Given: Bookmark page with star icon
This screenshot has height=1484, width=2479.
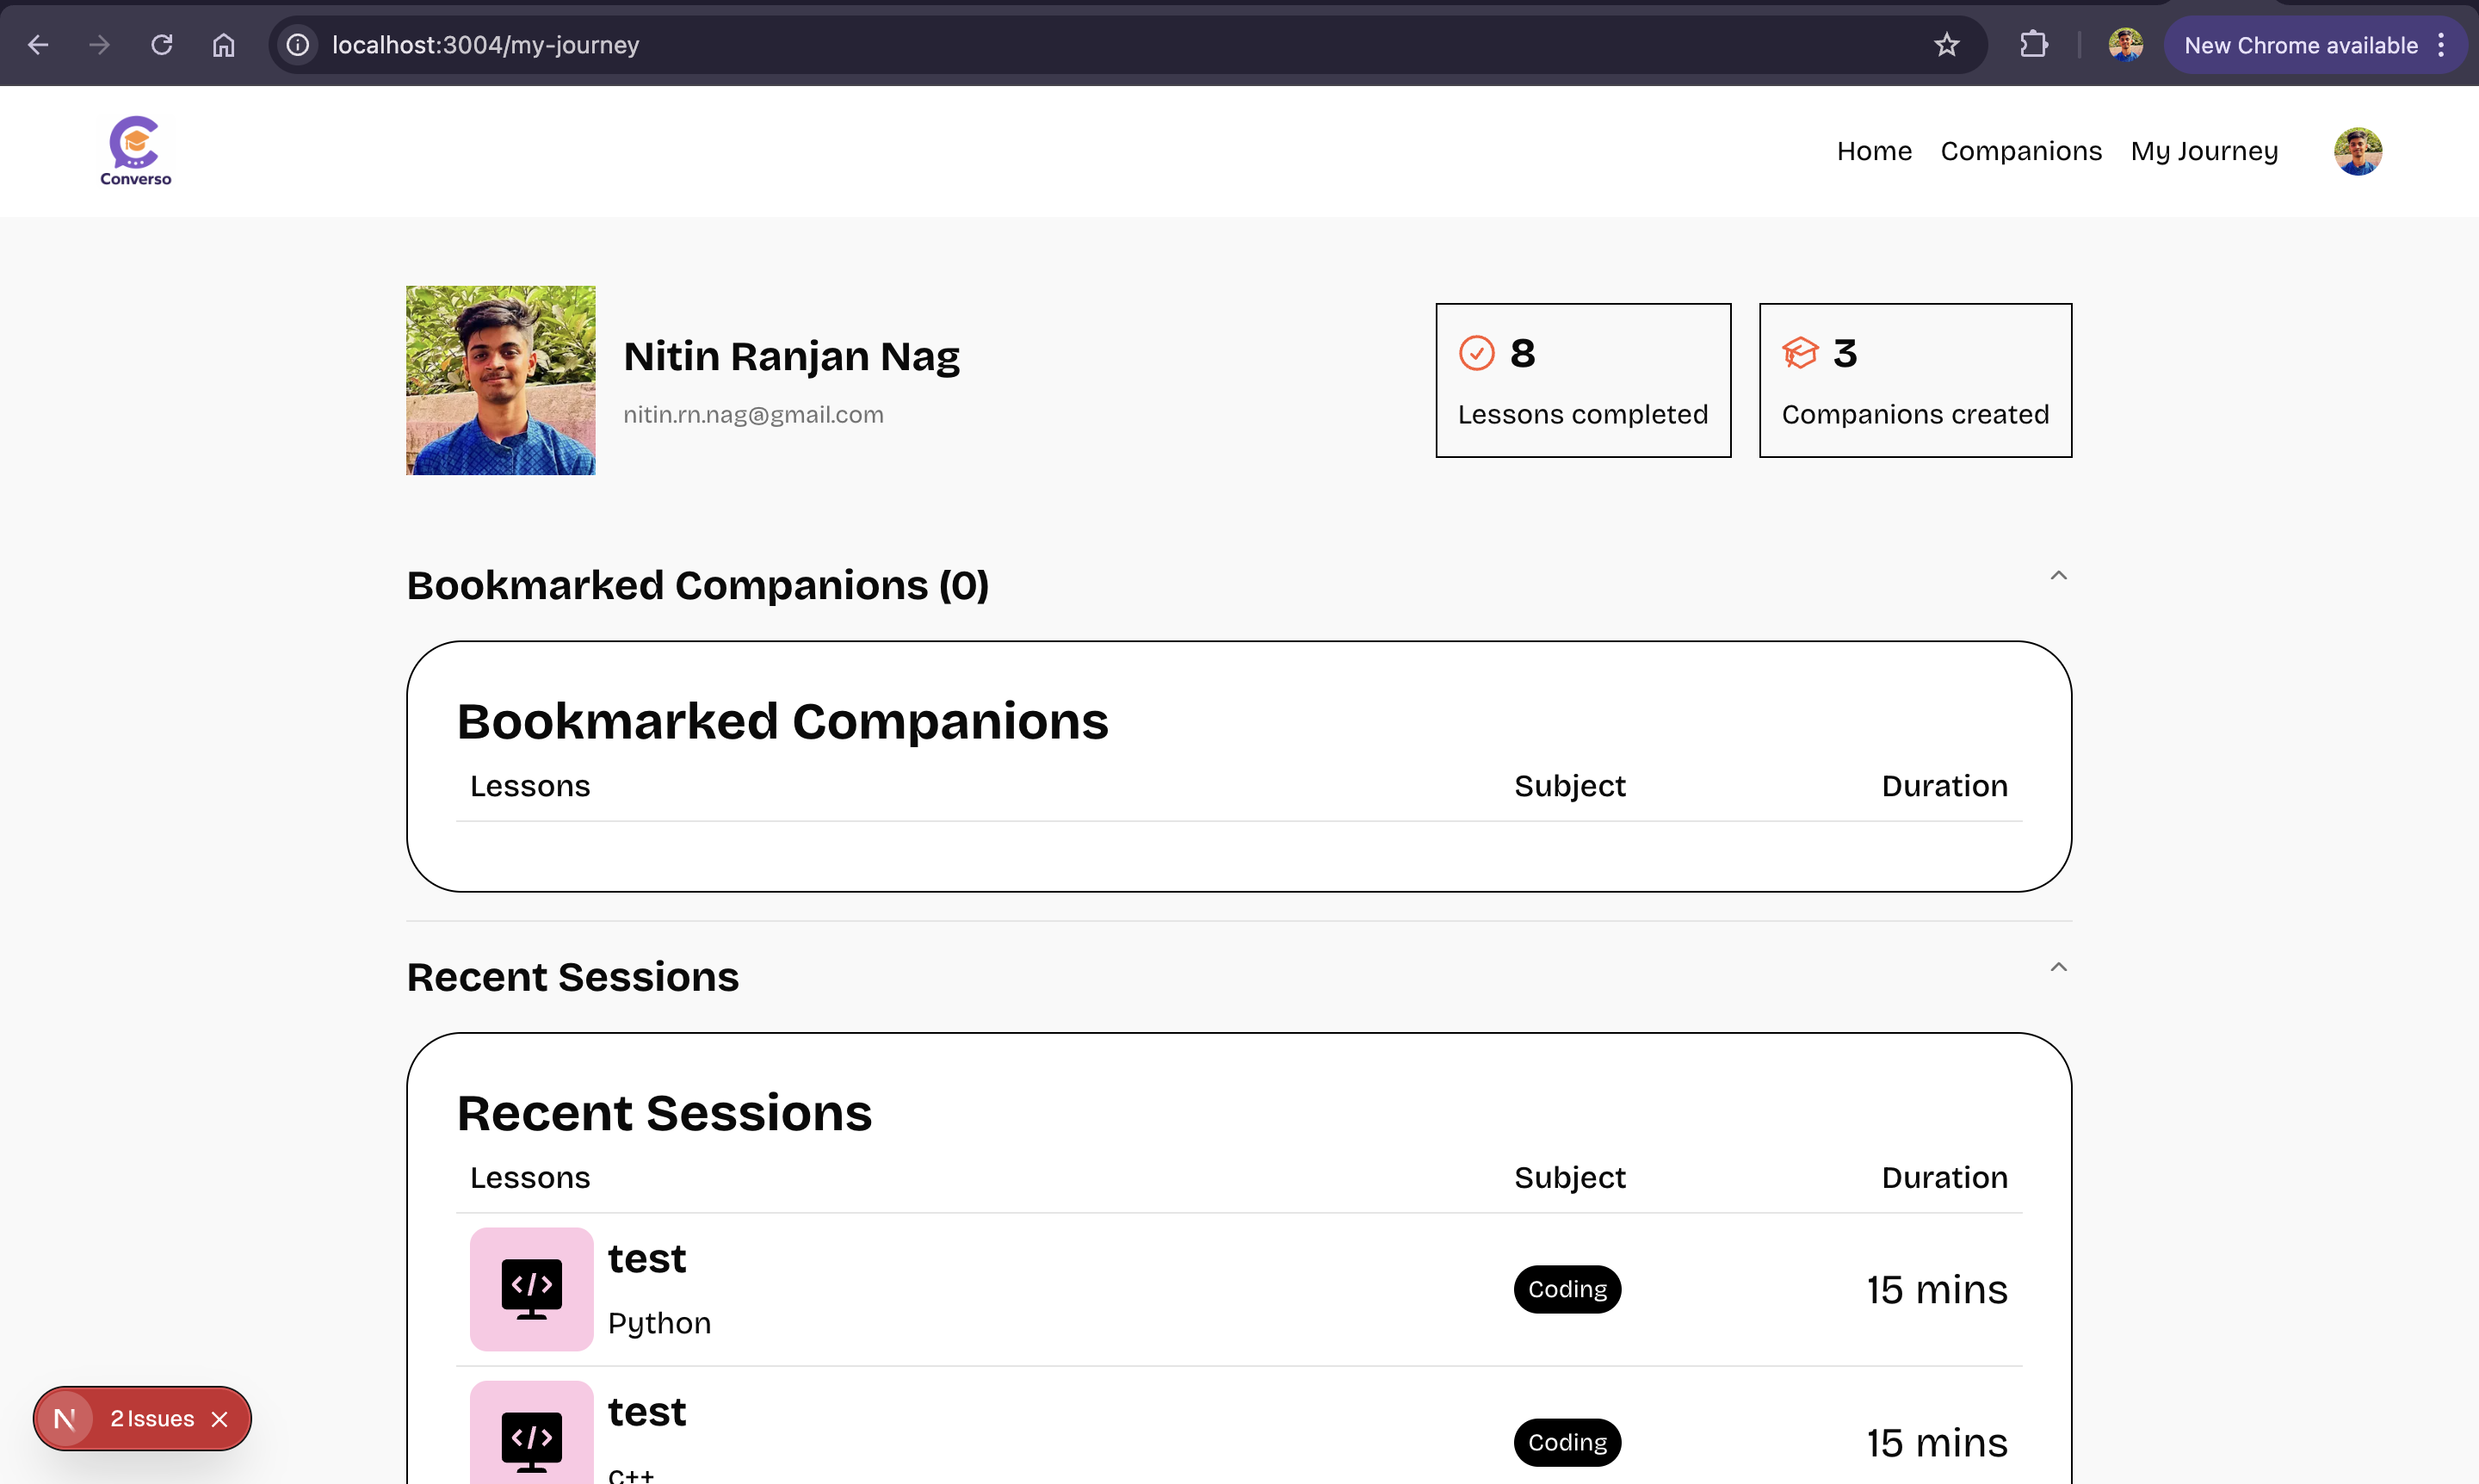Looking at the screenshot, I should [x=1946, y=45].
